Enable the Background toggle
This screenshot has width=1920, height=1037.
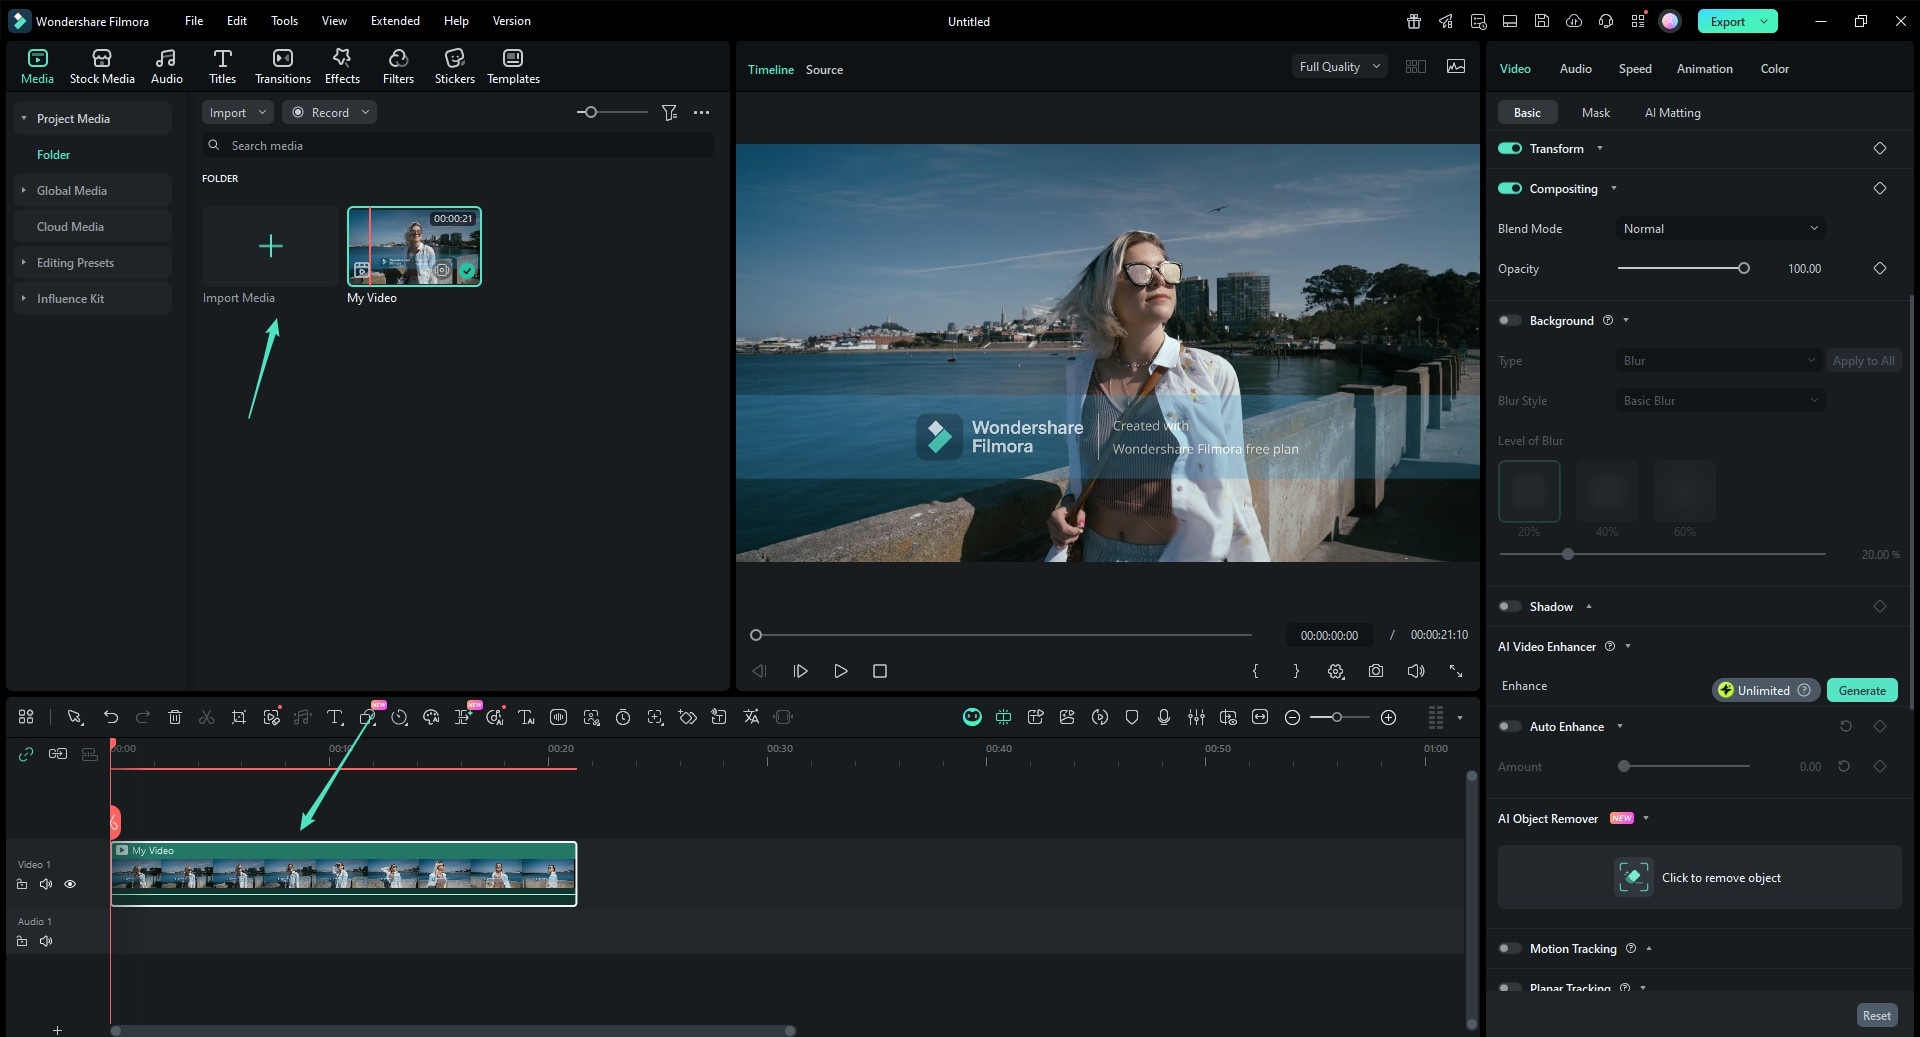1510,321
